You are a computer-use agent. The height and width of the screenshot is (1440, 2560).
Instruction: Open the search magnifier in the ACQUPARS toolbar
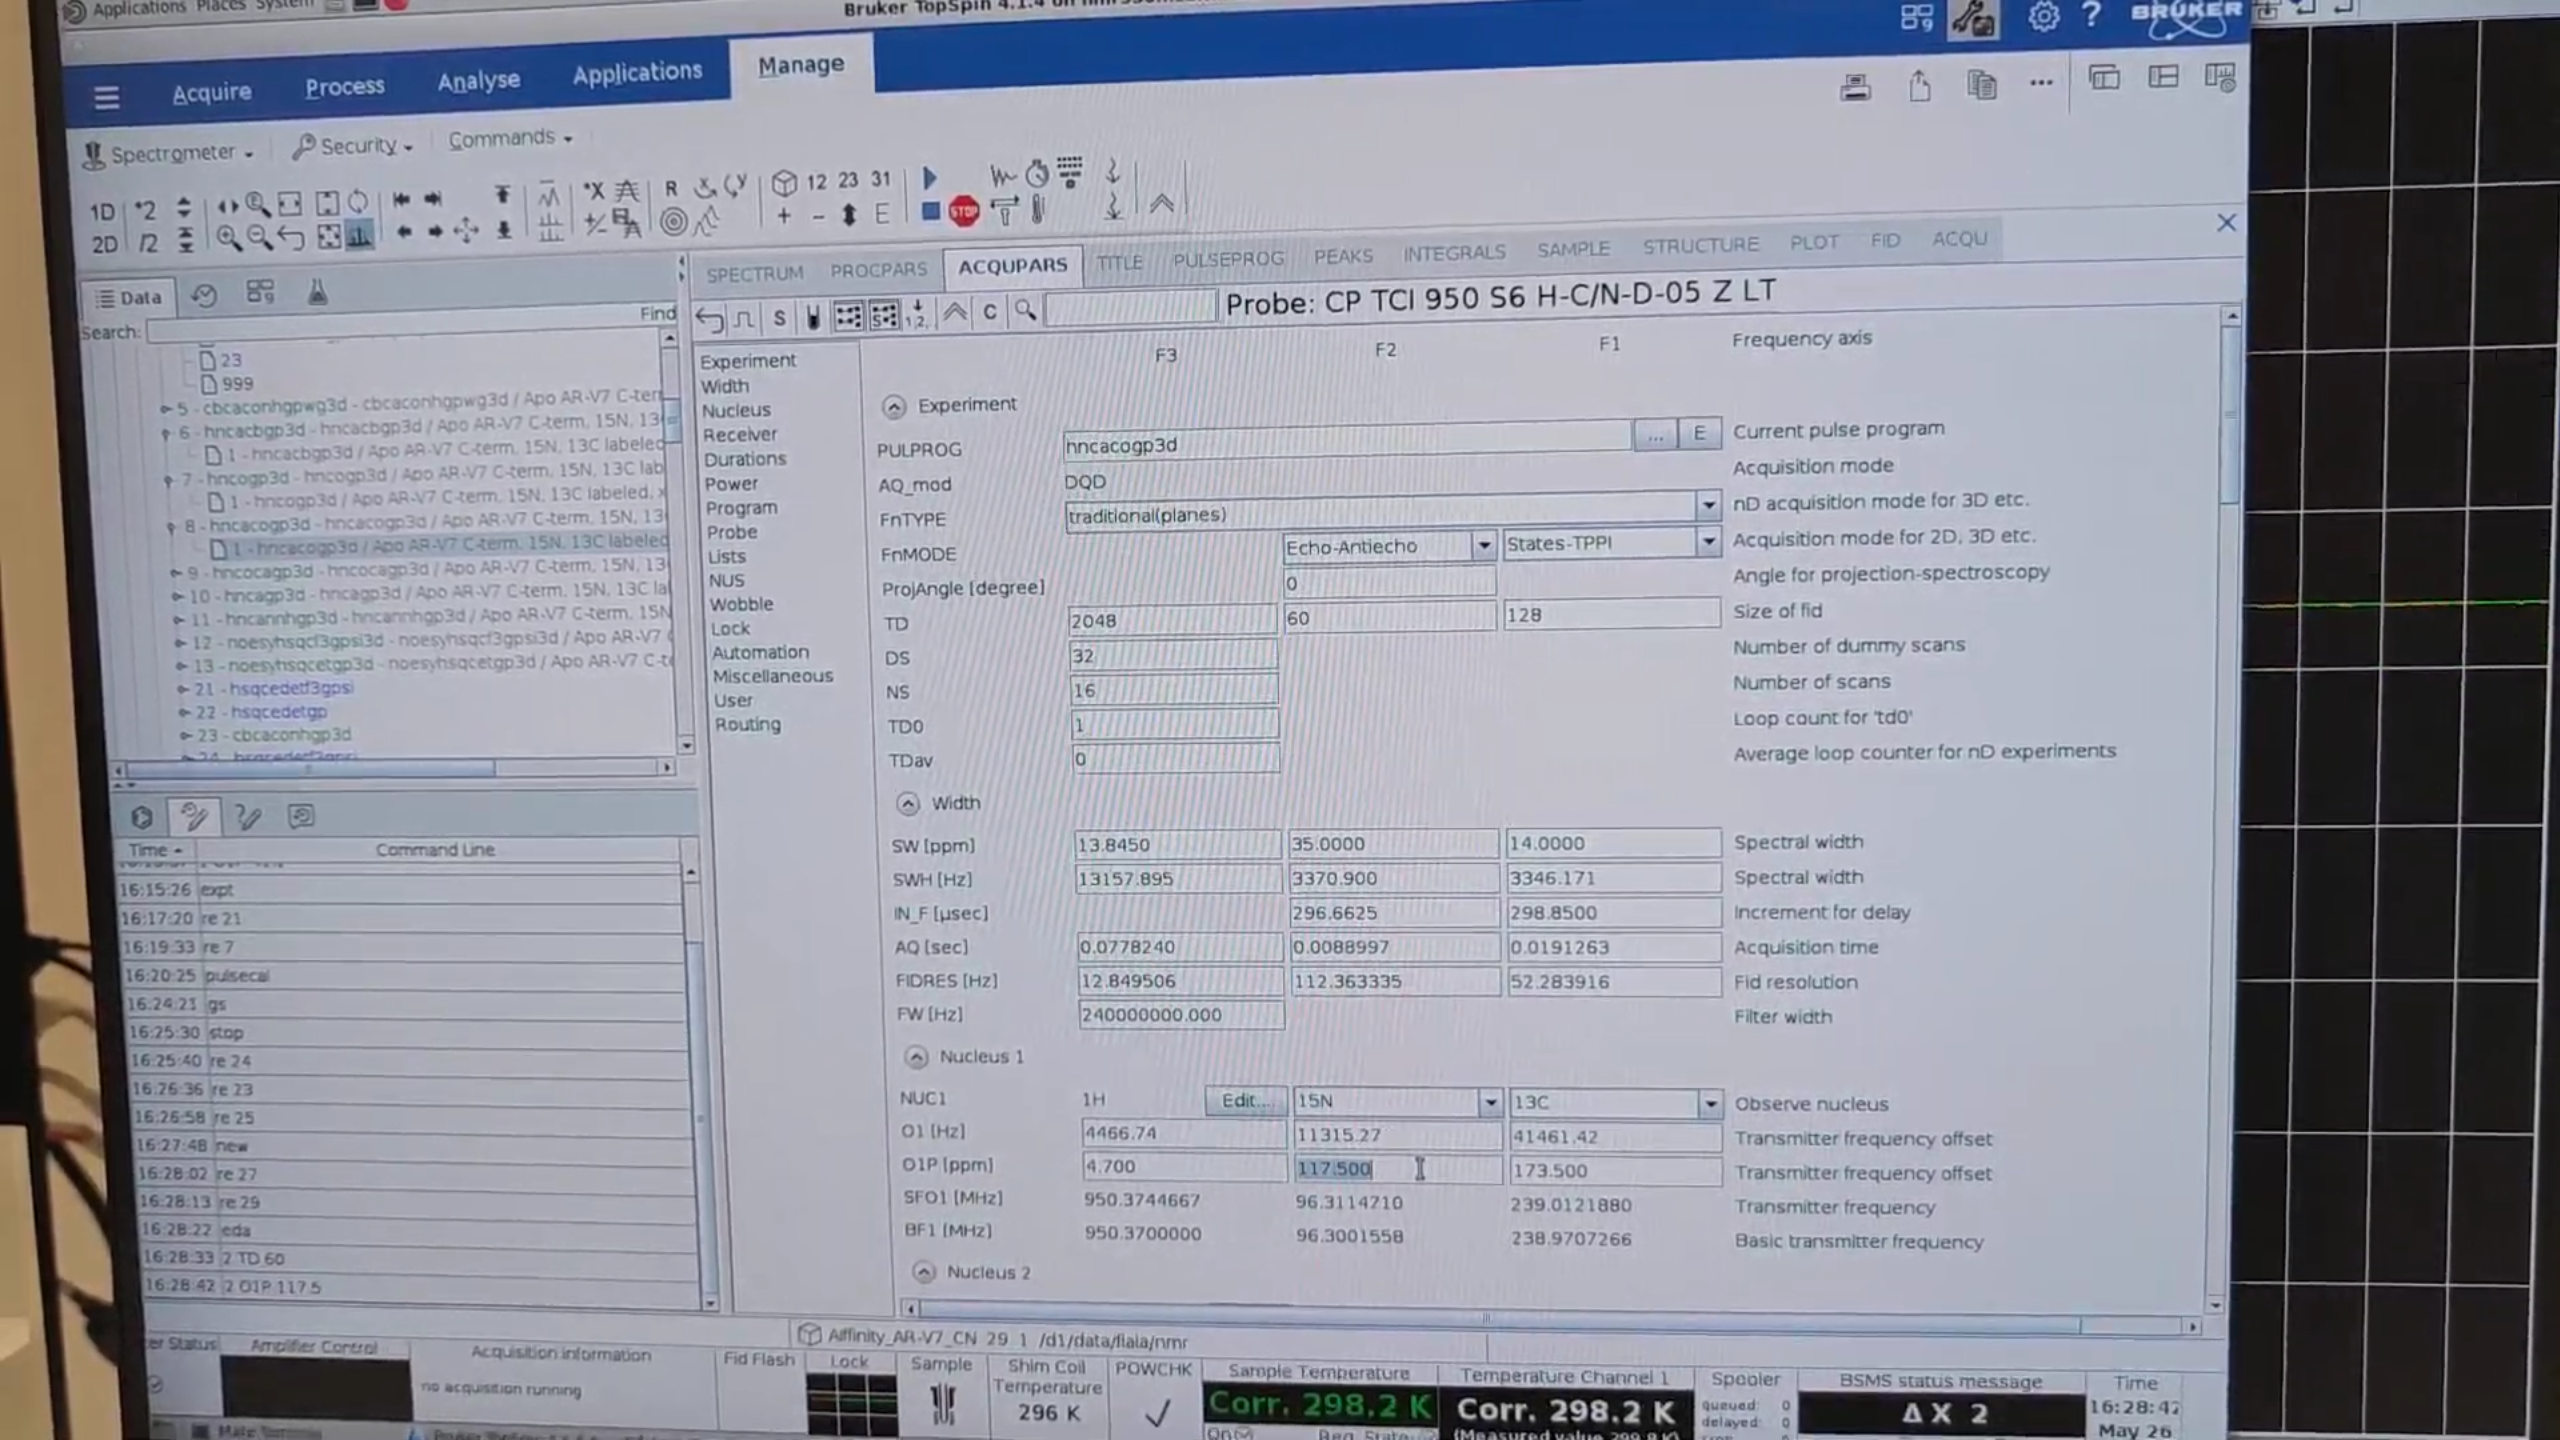(x=1025, y=312)
